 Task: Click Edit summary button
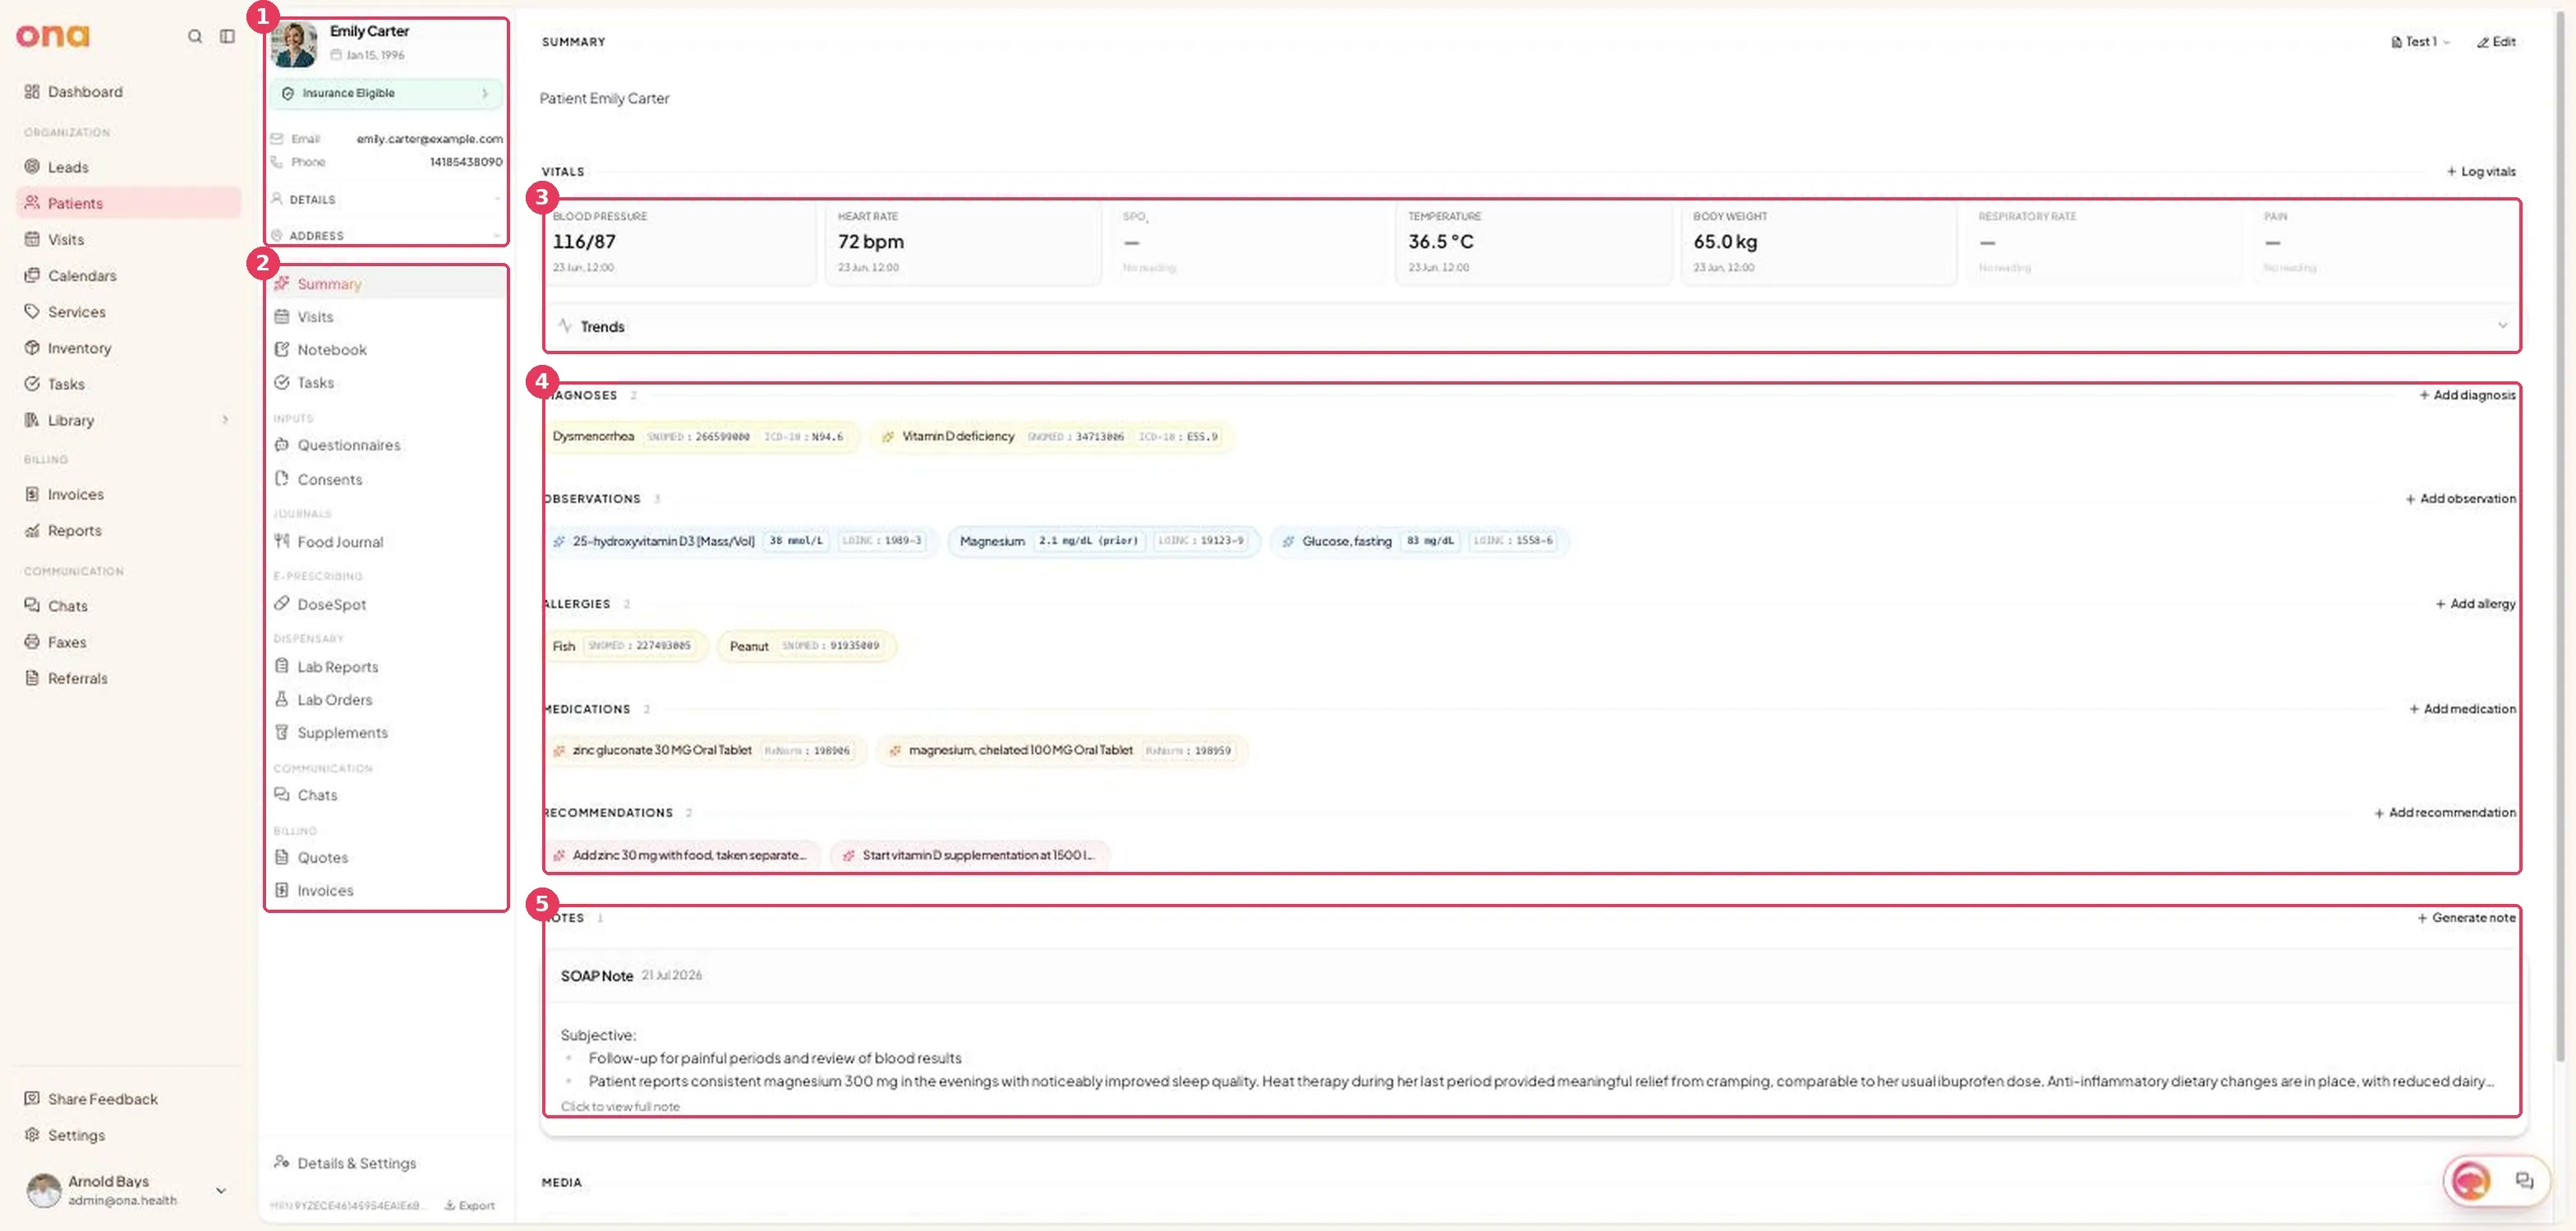point(2496,42)
